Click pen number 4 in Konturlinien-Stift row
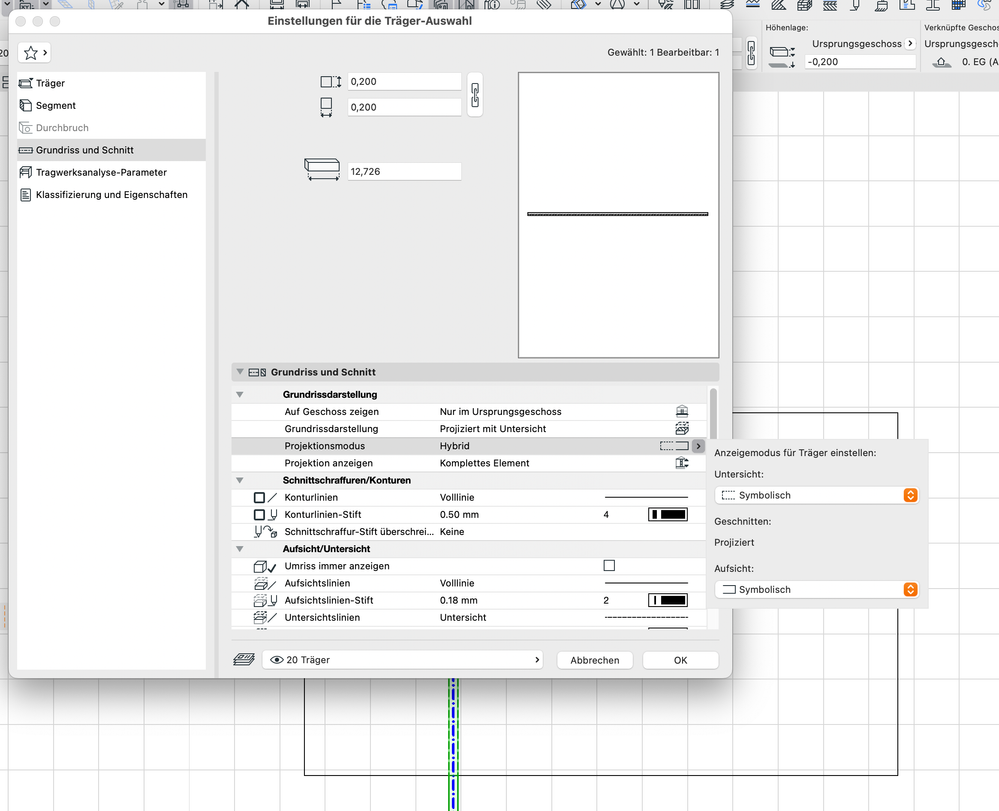This screenshot has height=811, width=999. click(606, 515)
